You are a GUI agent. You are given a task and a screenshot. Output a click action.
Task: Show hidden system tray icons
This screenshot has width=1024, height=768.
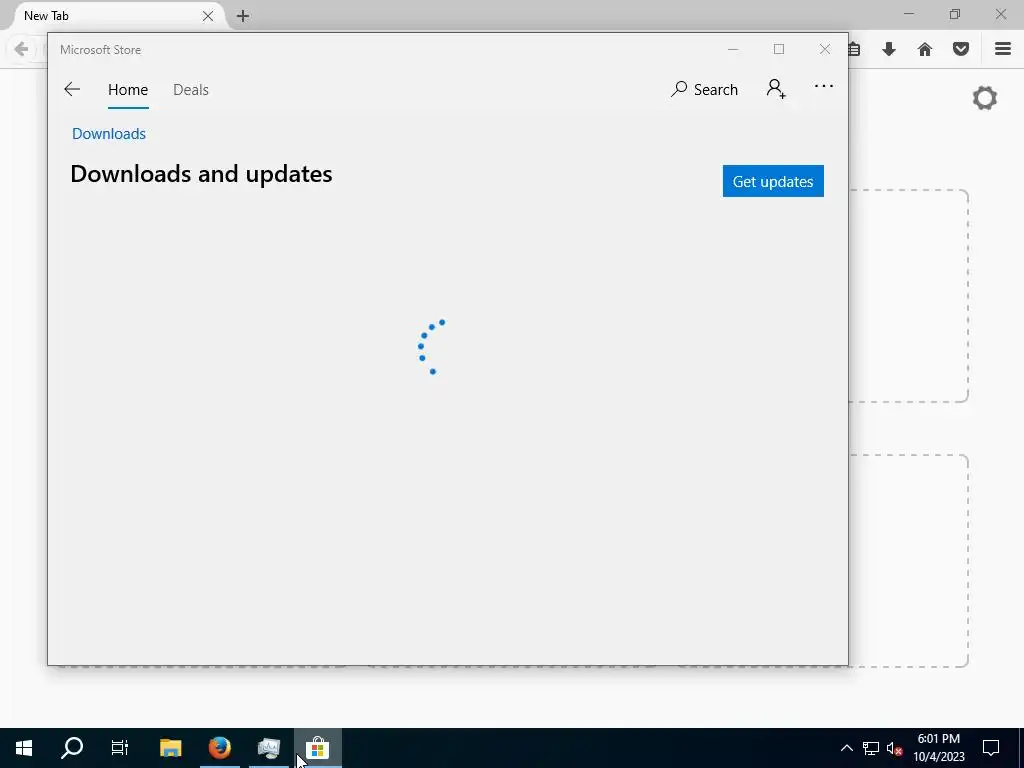846,748
